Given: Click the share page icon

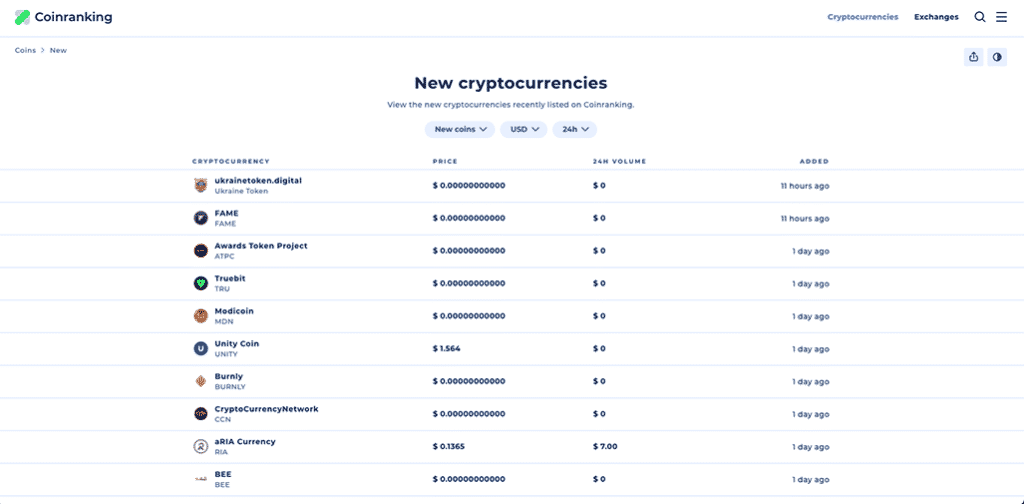Looking at the screenshot, I should click(x=974, y=57).
